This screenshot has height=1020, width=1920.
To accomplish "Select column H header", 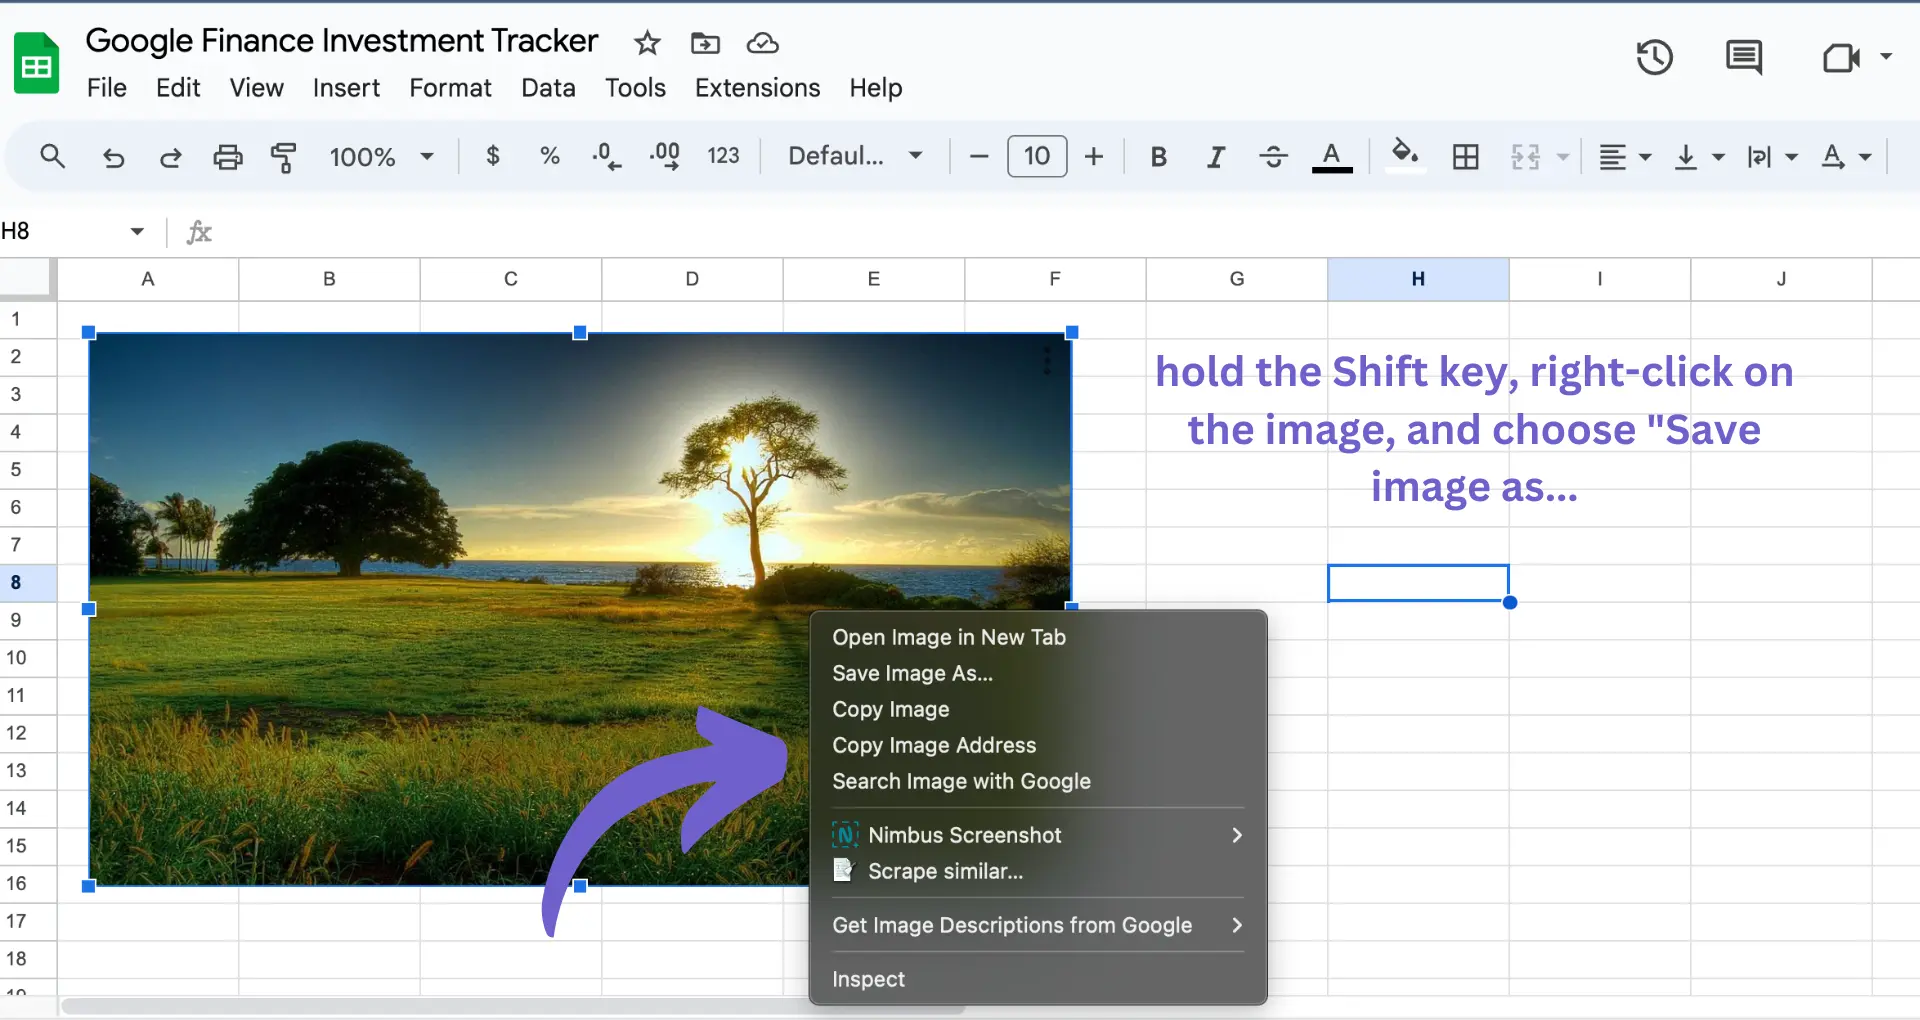I will (1418, 279).
